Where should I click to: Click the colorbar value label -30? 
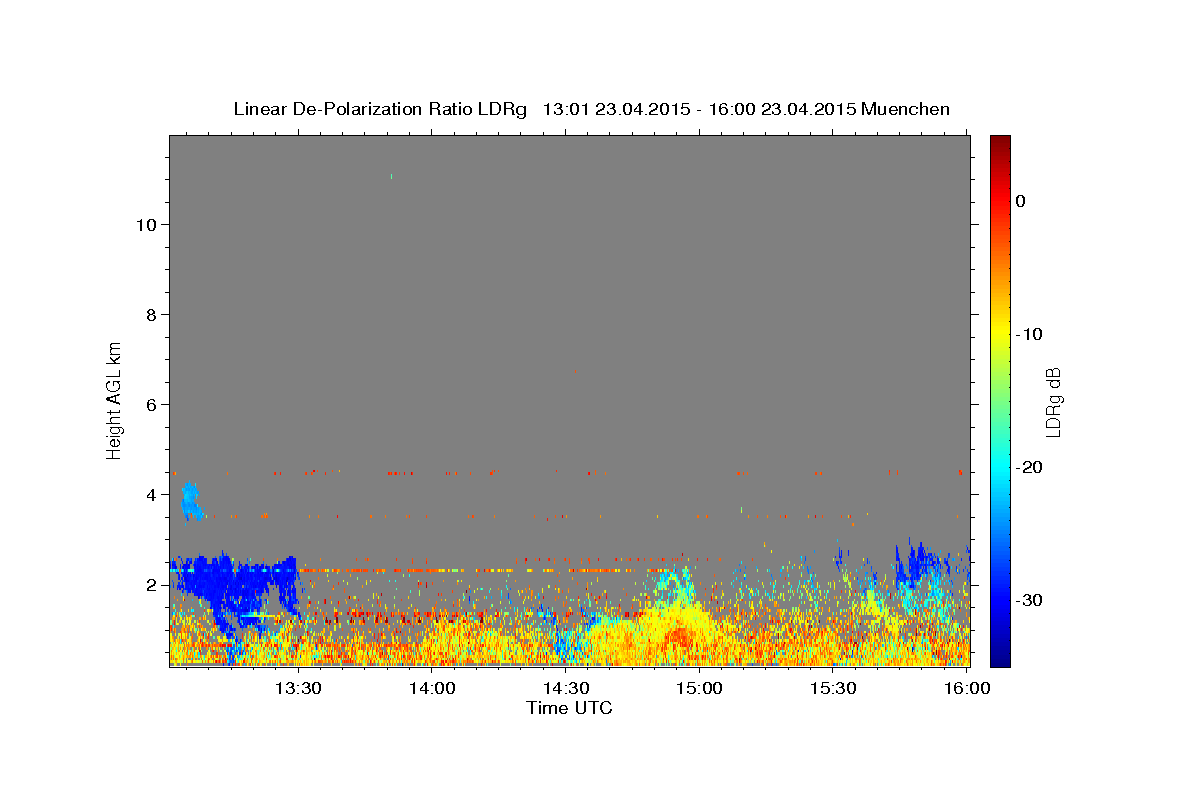click(x=1029, y=600)
